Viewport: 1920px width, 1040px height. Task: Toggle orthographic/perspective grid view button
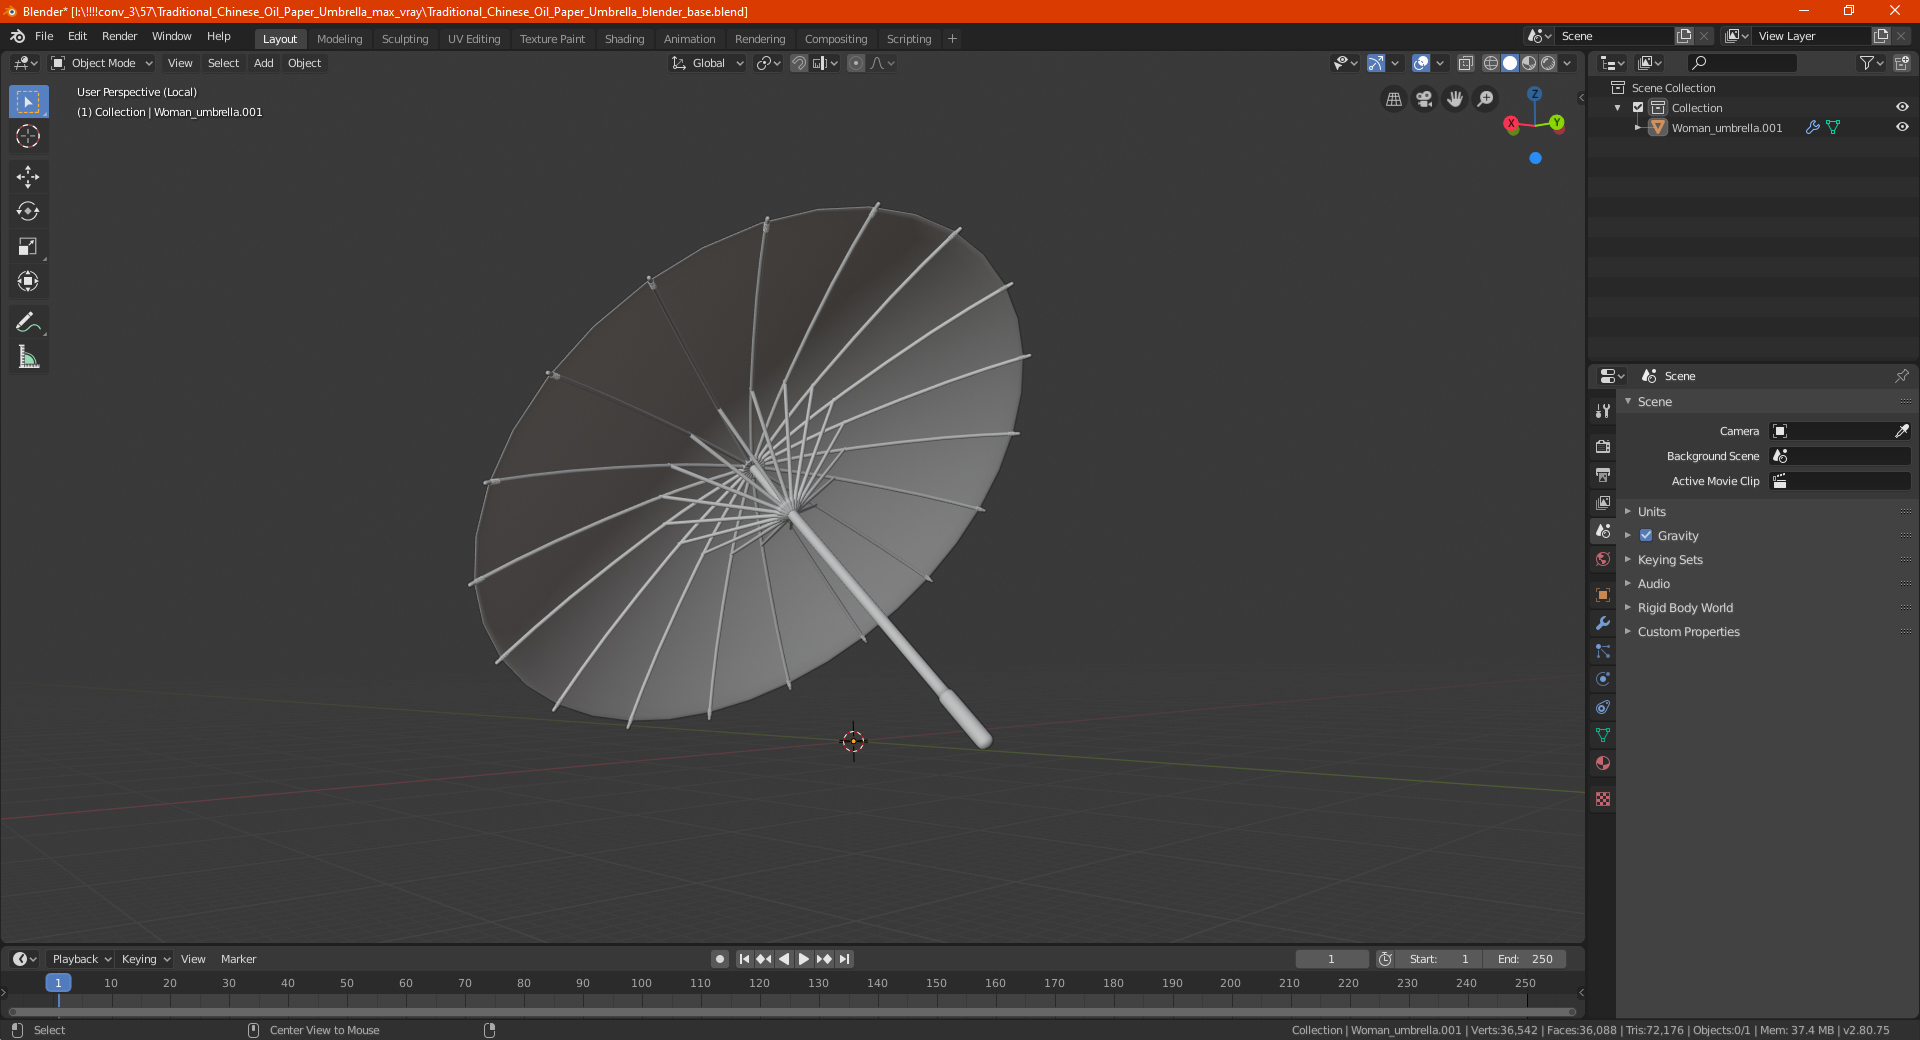click(x=1394, y=99)
